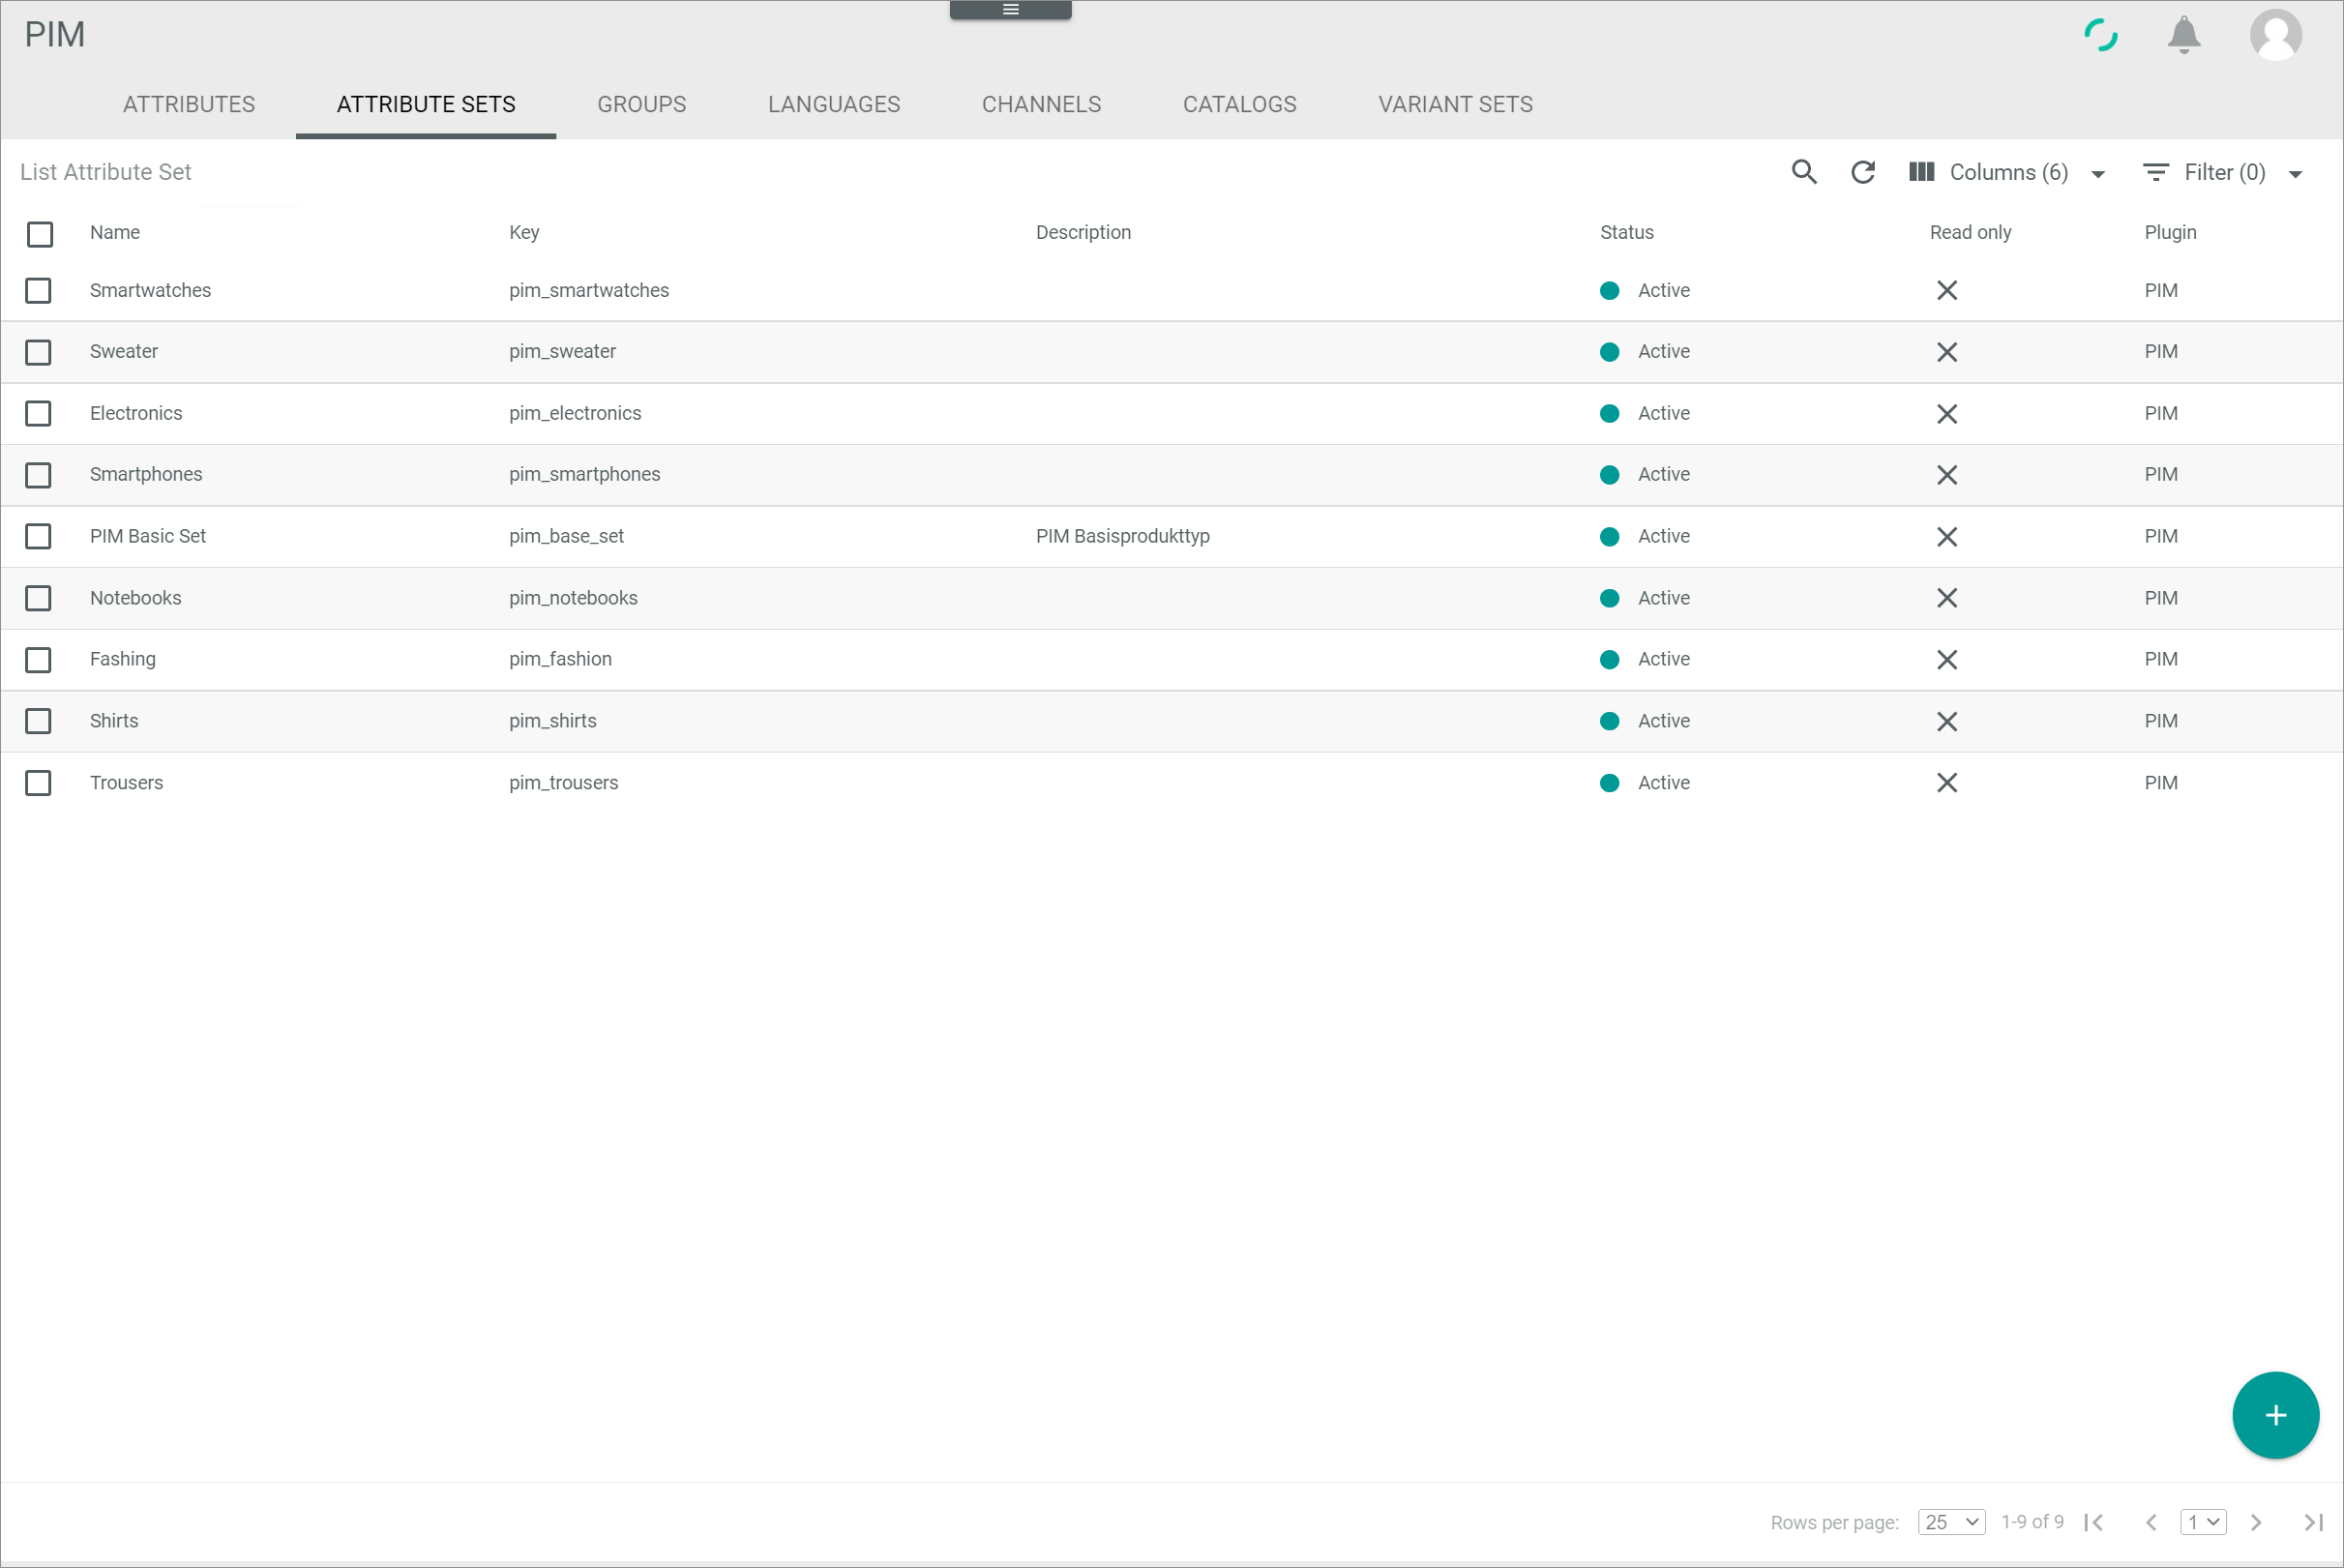The width and height of the screenshot is (2344, 1568).
Task: Click the pim_fashion key cell
Action: 560,659
